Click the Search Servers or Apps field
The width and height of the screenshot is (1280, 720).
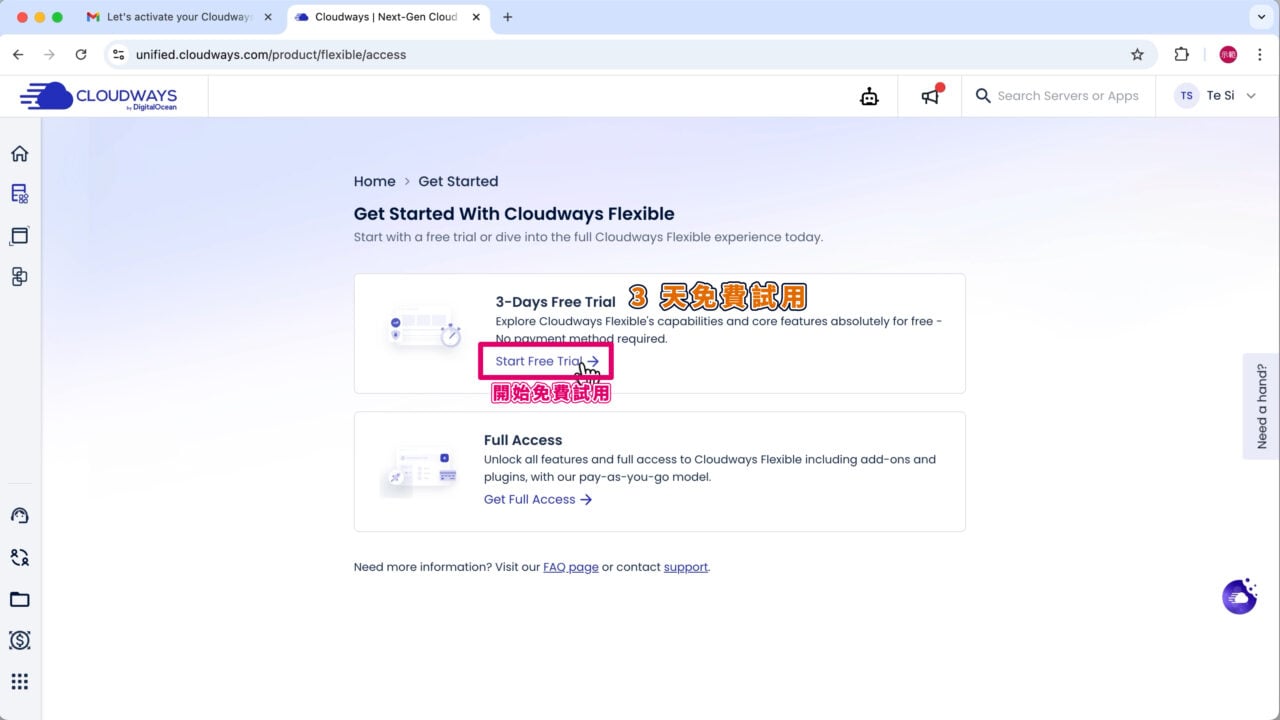click(x=1067, y=96)
